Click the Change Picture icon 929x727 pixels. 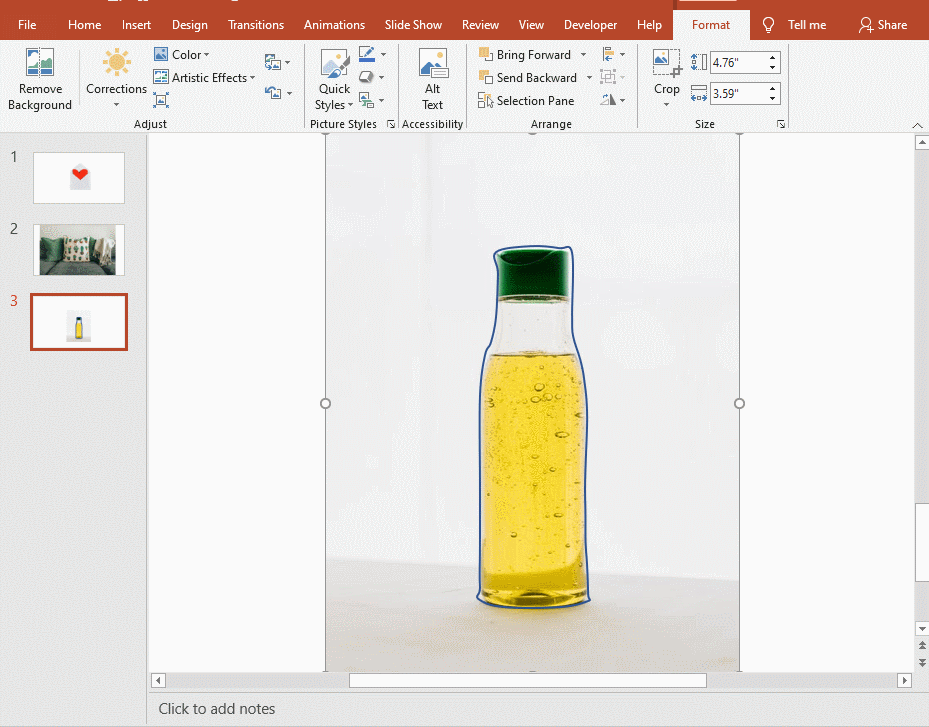(273, 62)
